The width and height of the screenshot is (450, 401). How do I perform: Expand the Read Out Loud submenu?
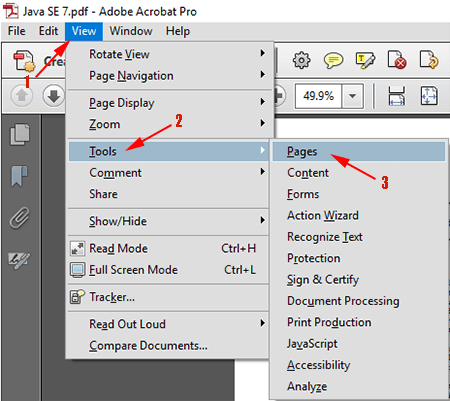169,324
